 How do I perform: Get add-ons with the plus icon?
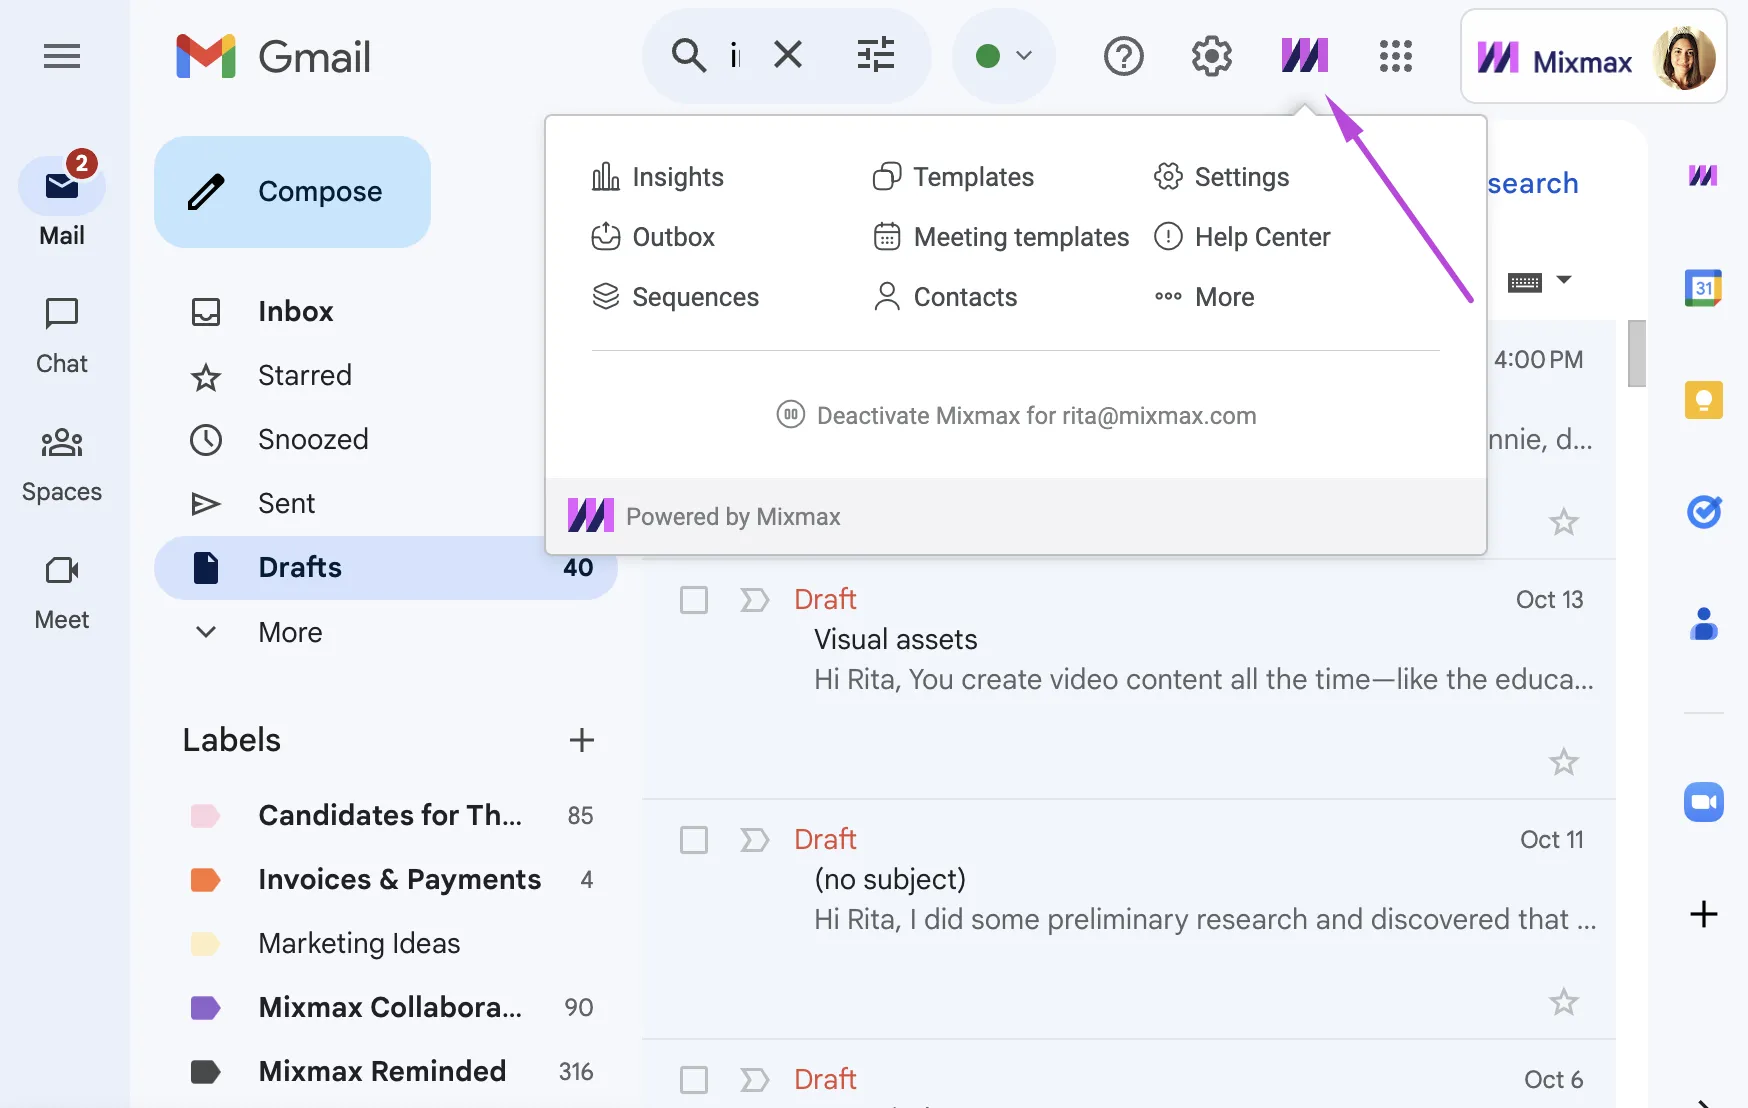click(1703, 914)
